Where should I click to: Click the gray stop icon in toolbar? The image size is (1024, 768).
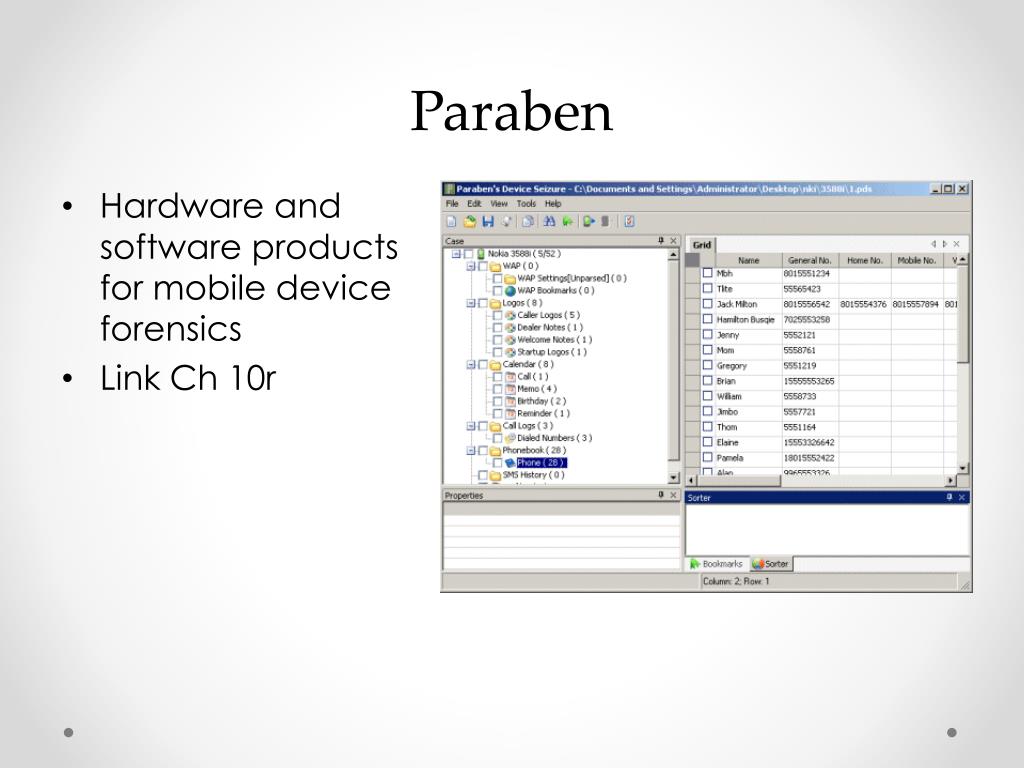[605, 222]
